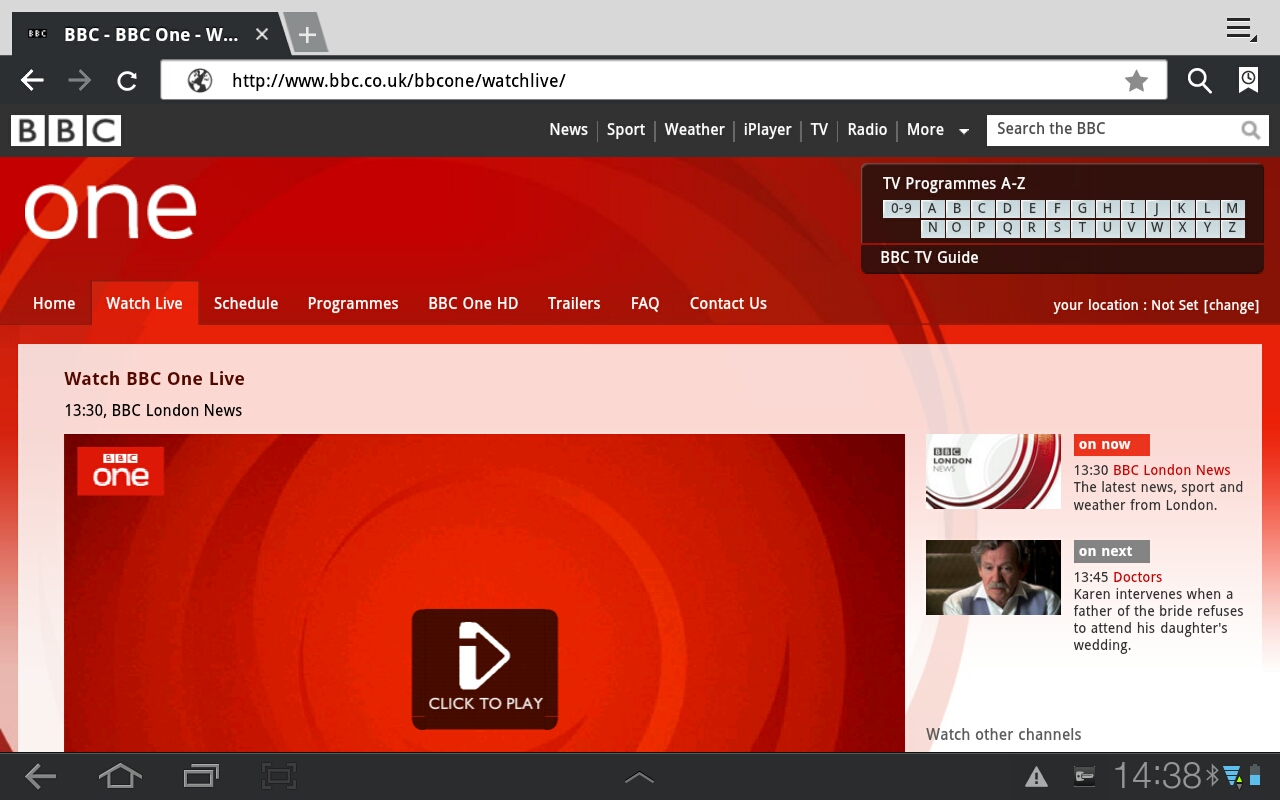Open the browser menu icon at top right
The width and height of the screenshot is (1280, 800).
[x=1241, y=29]
